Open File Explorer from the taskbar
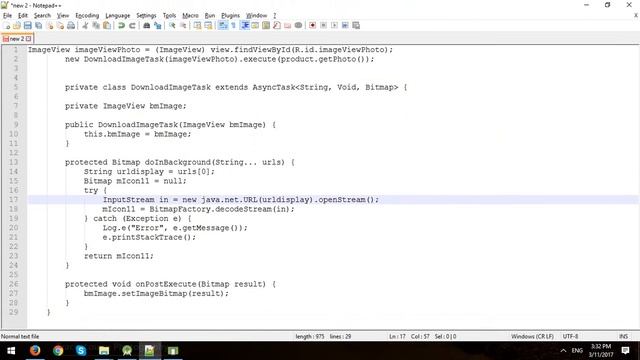Viewport: 640px width, 360px height. 104,351
